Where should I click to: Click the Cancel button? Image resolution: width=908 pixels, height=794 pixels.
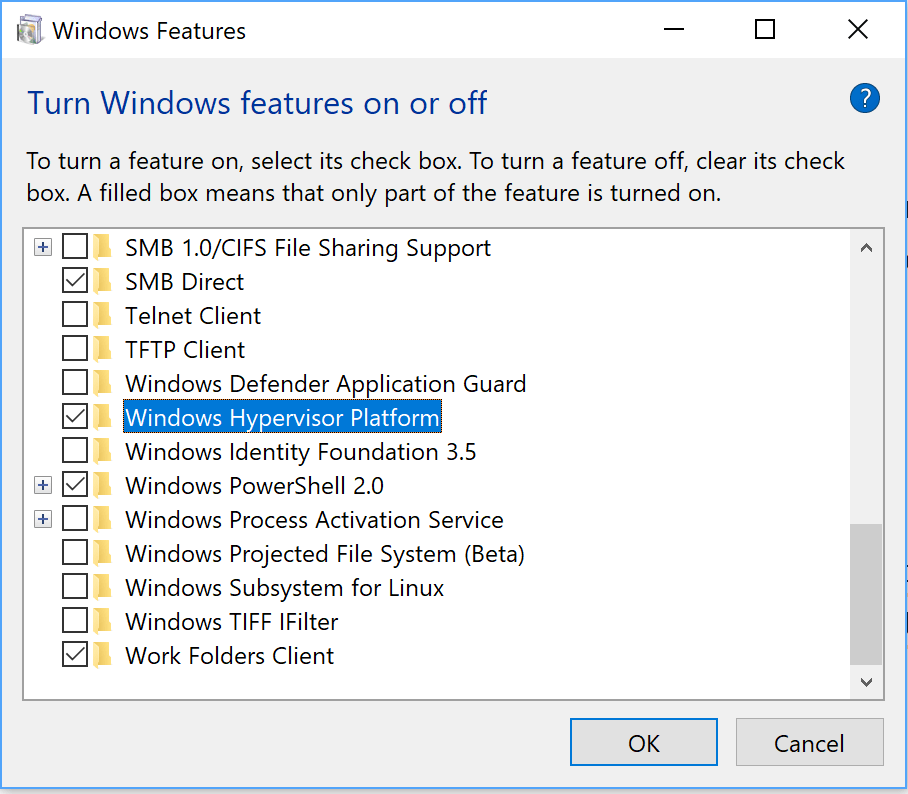click(809, 742)
